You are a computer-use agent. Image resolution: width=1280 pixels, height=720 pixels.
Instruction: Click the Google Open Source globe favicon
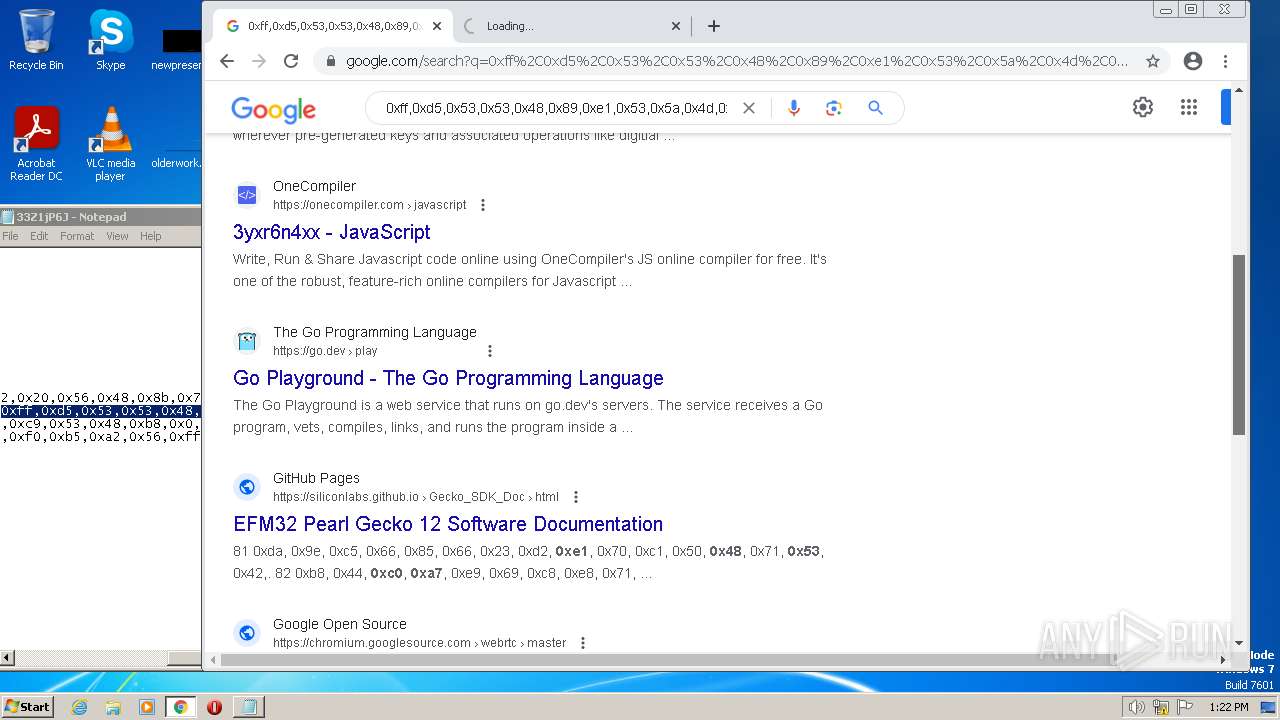pos(247,633)
